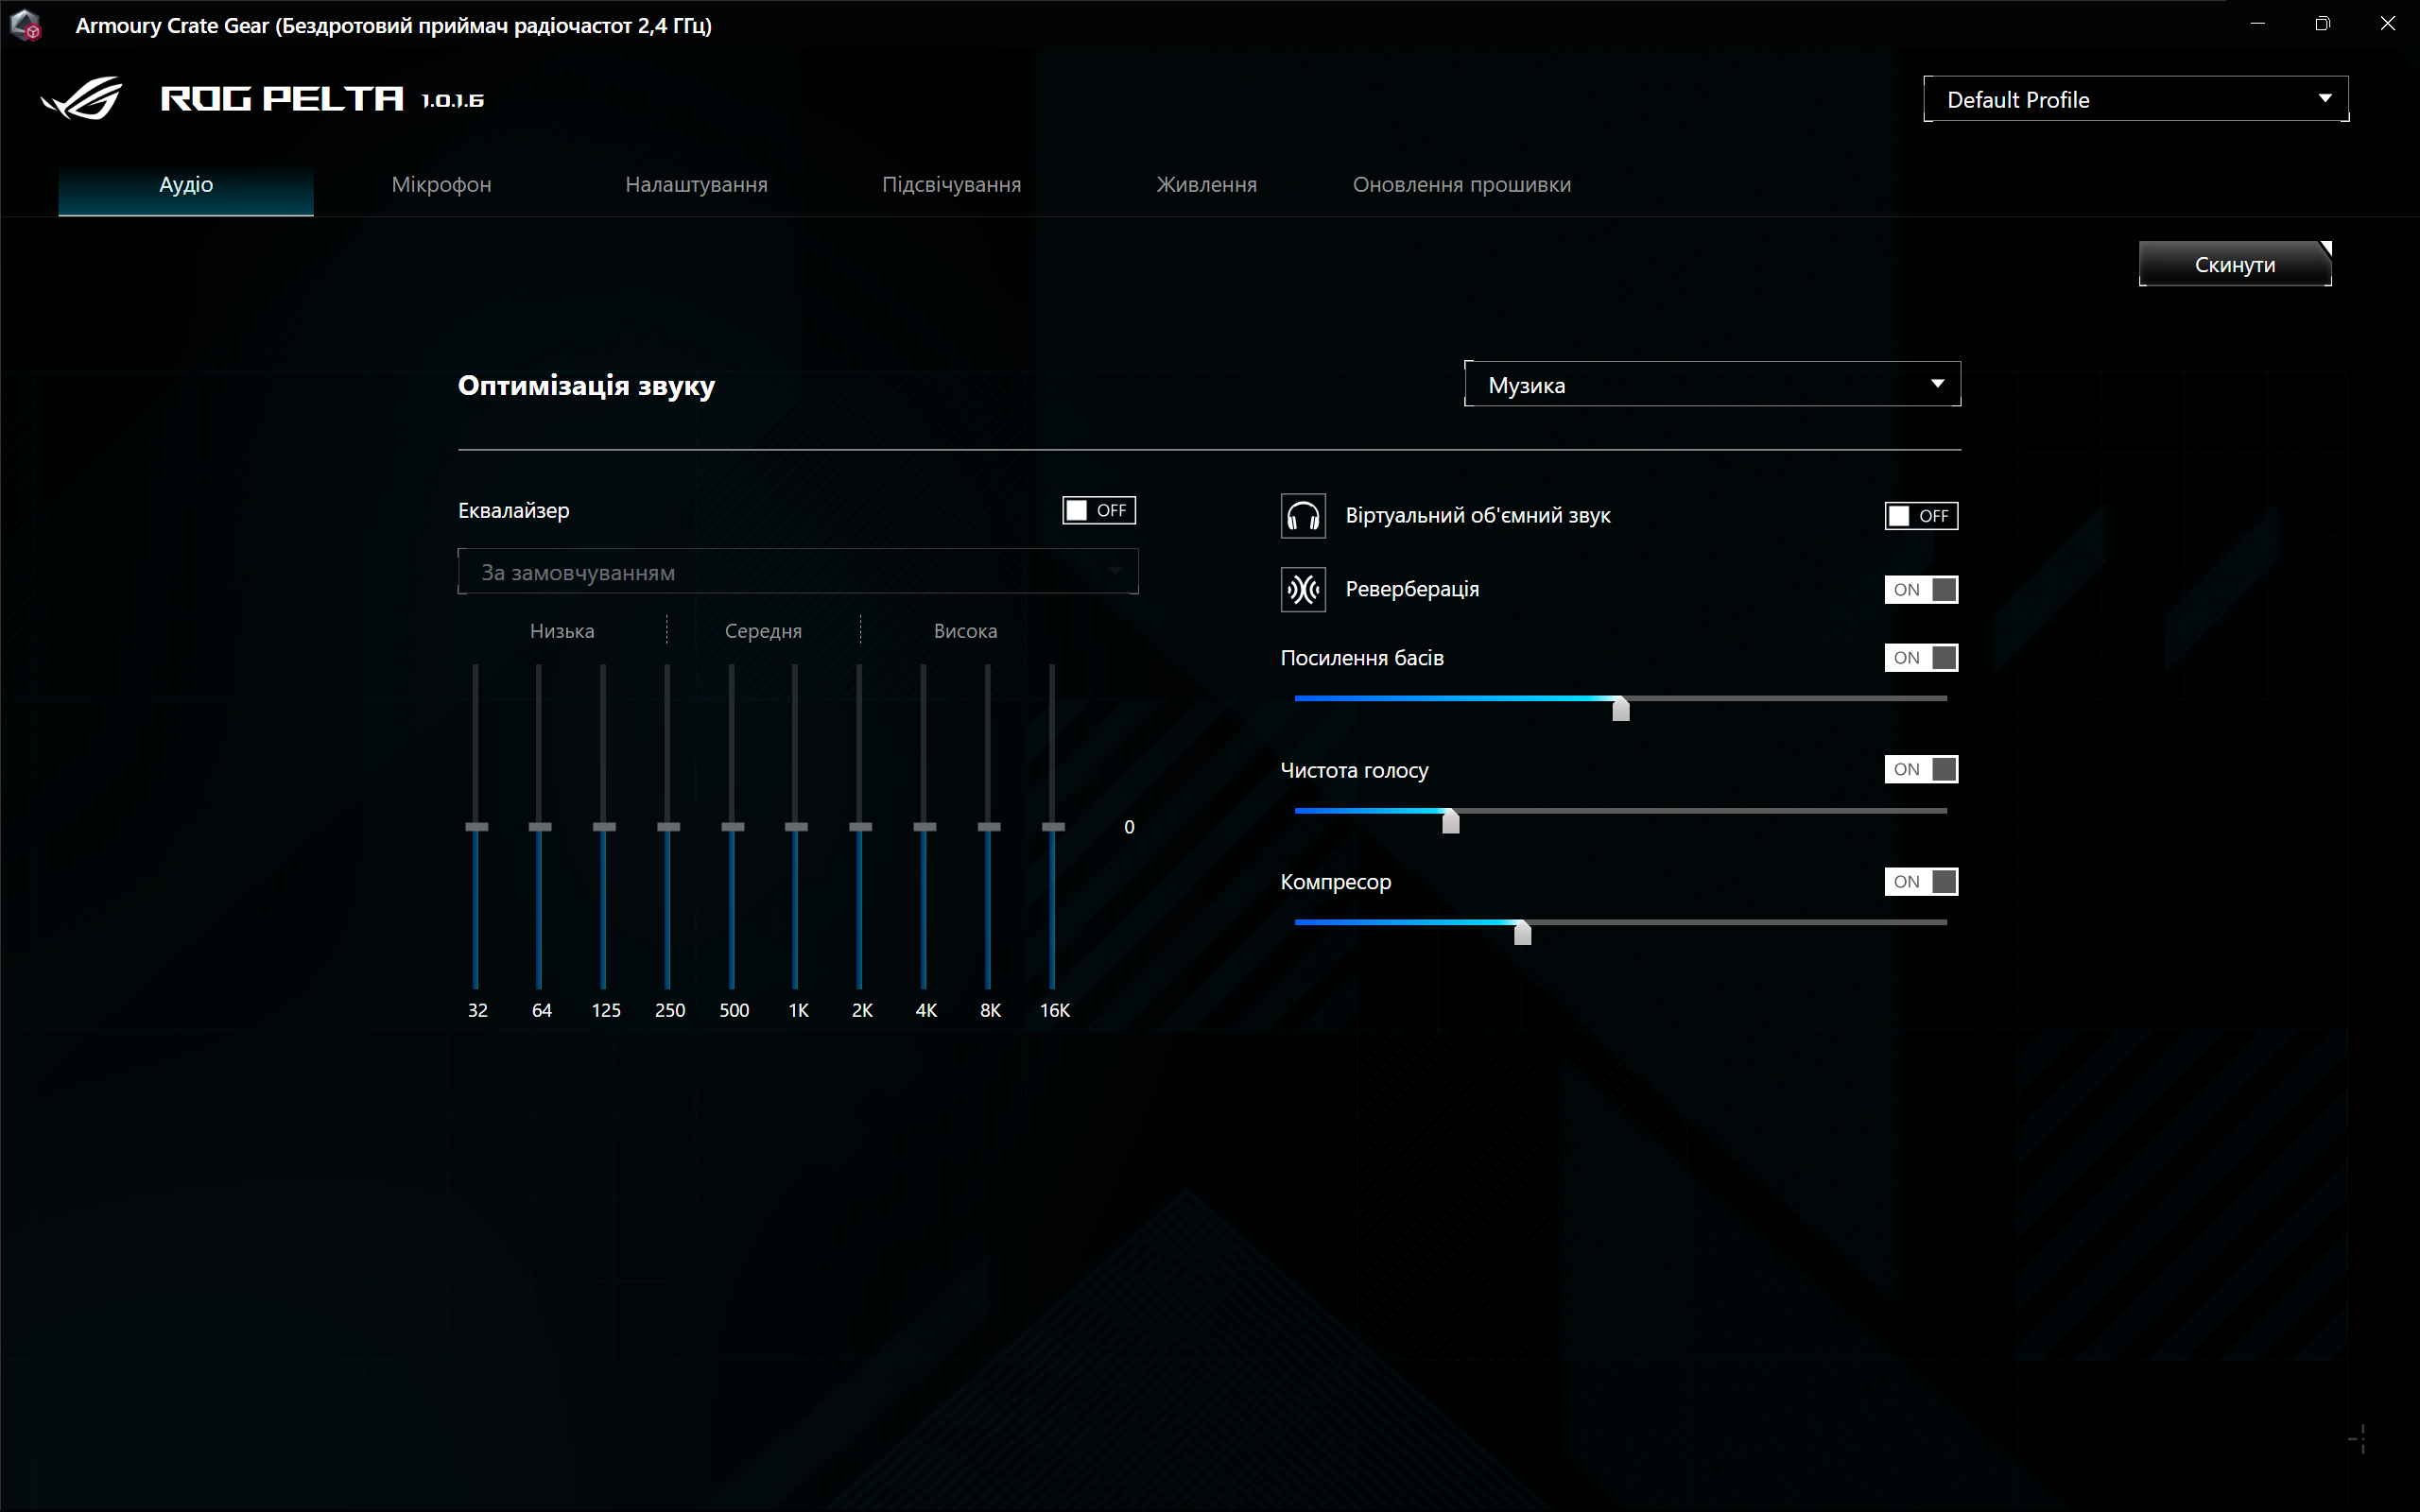Click the ROG PELTA product name

click(282, 98)
